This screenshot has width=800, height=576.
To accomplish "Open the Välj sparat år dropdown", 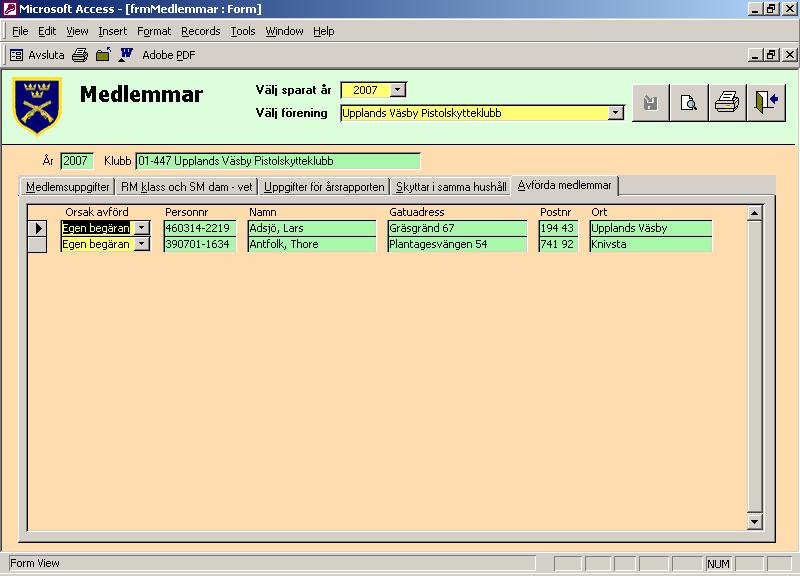I will click(x=398, y=90).
